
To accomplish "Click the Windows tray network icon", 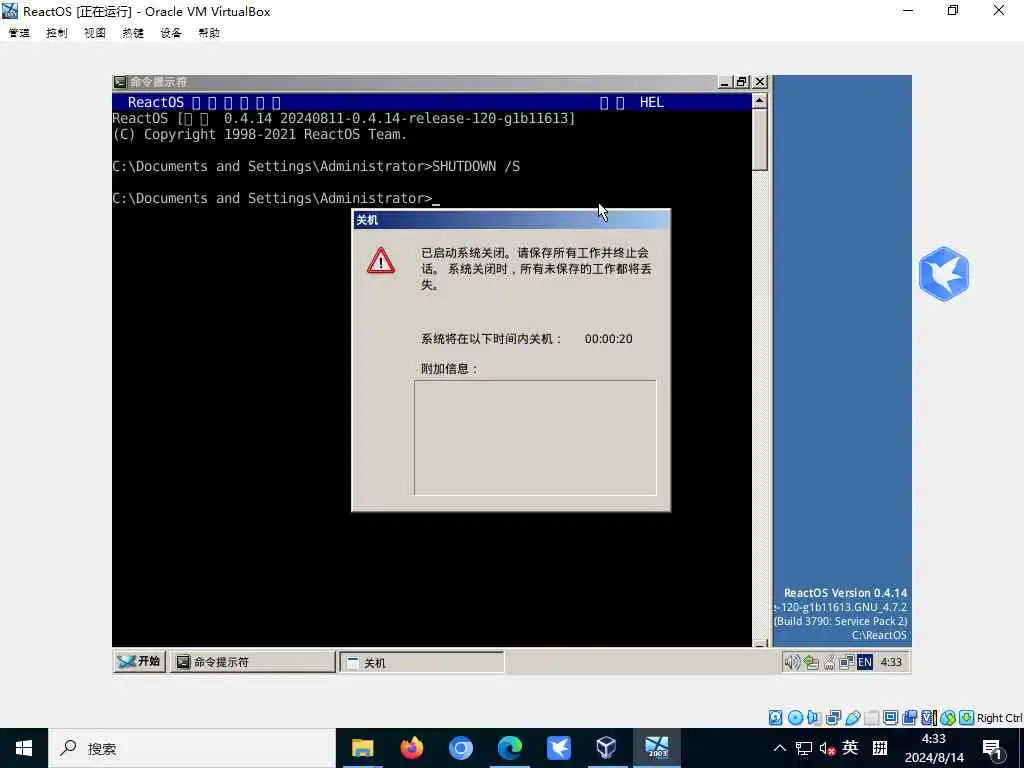I will pyautogui.click(x=804, y=748).
